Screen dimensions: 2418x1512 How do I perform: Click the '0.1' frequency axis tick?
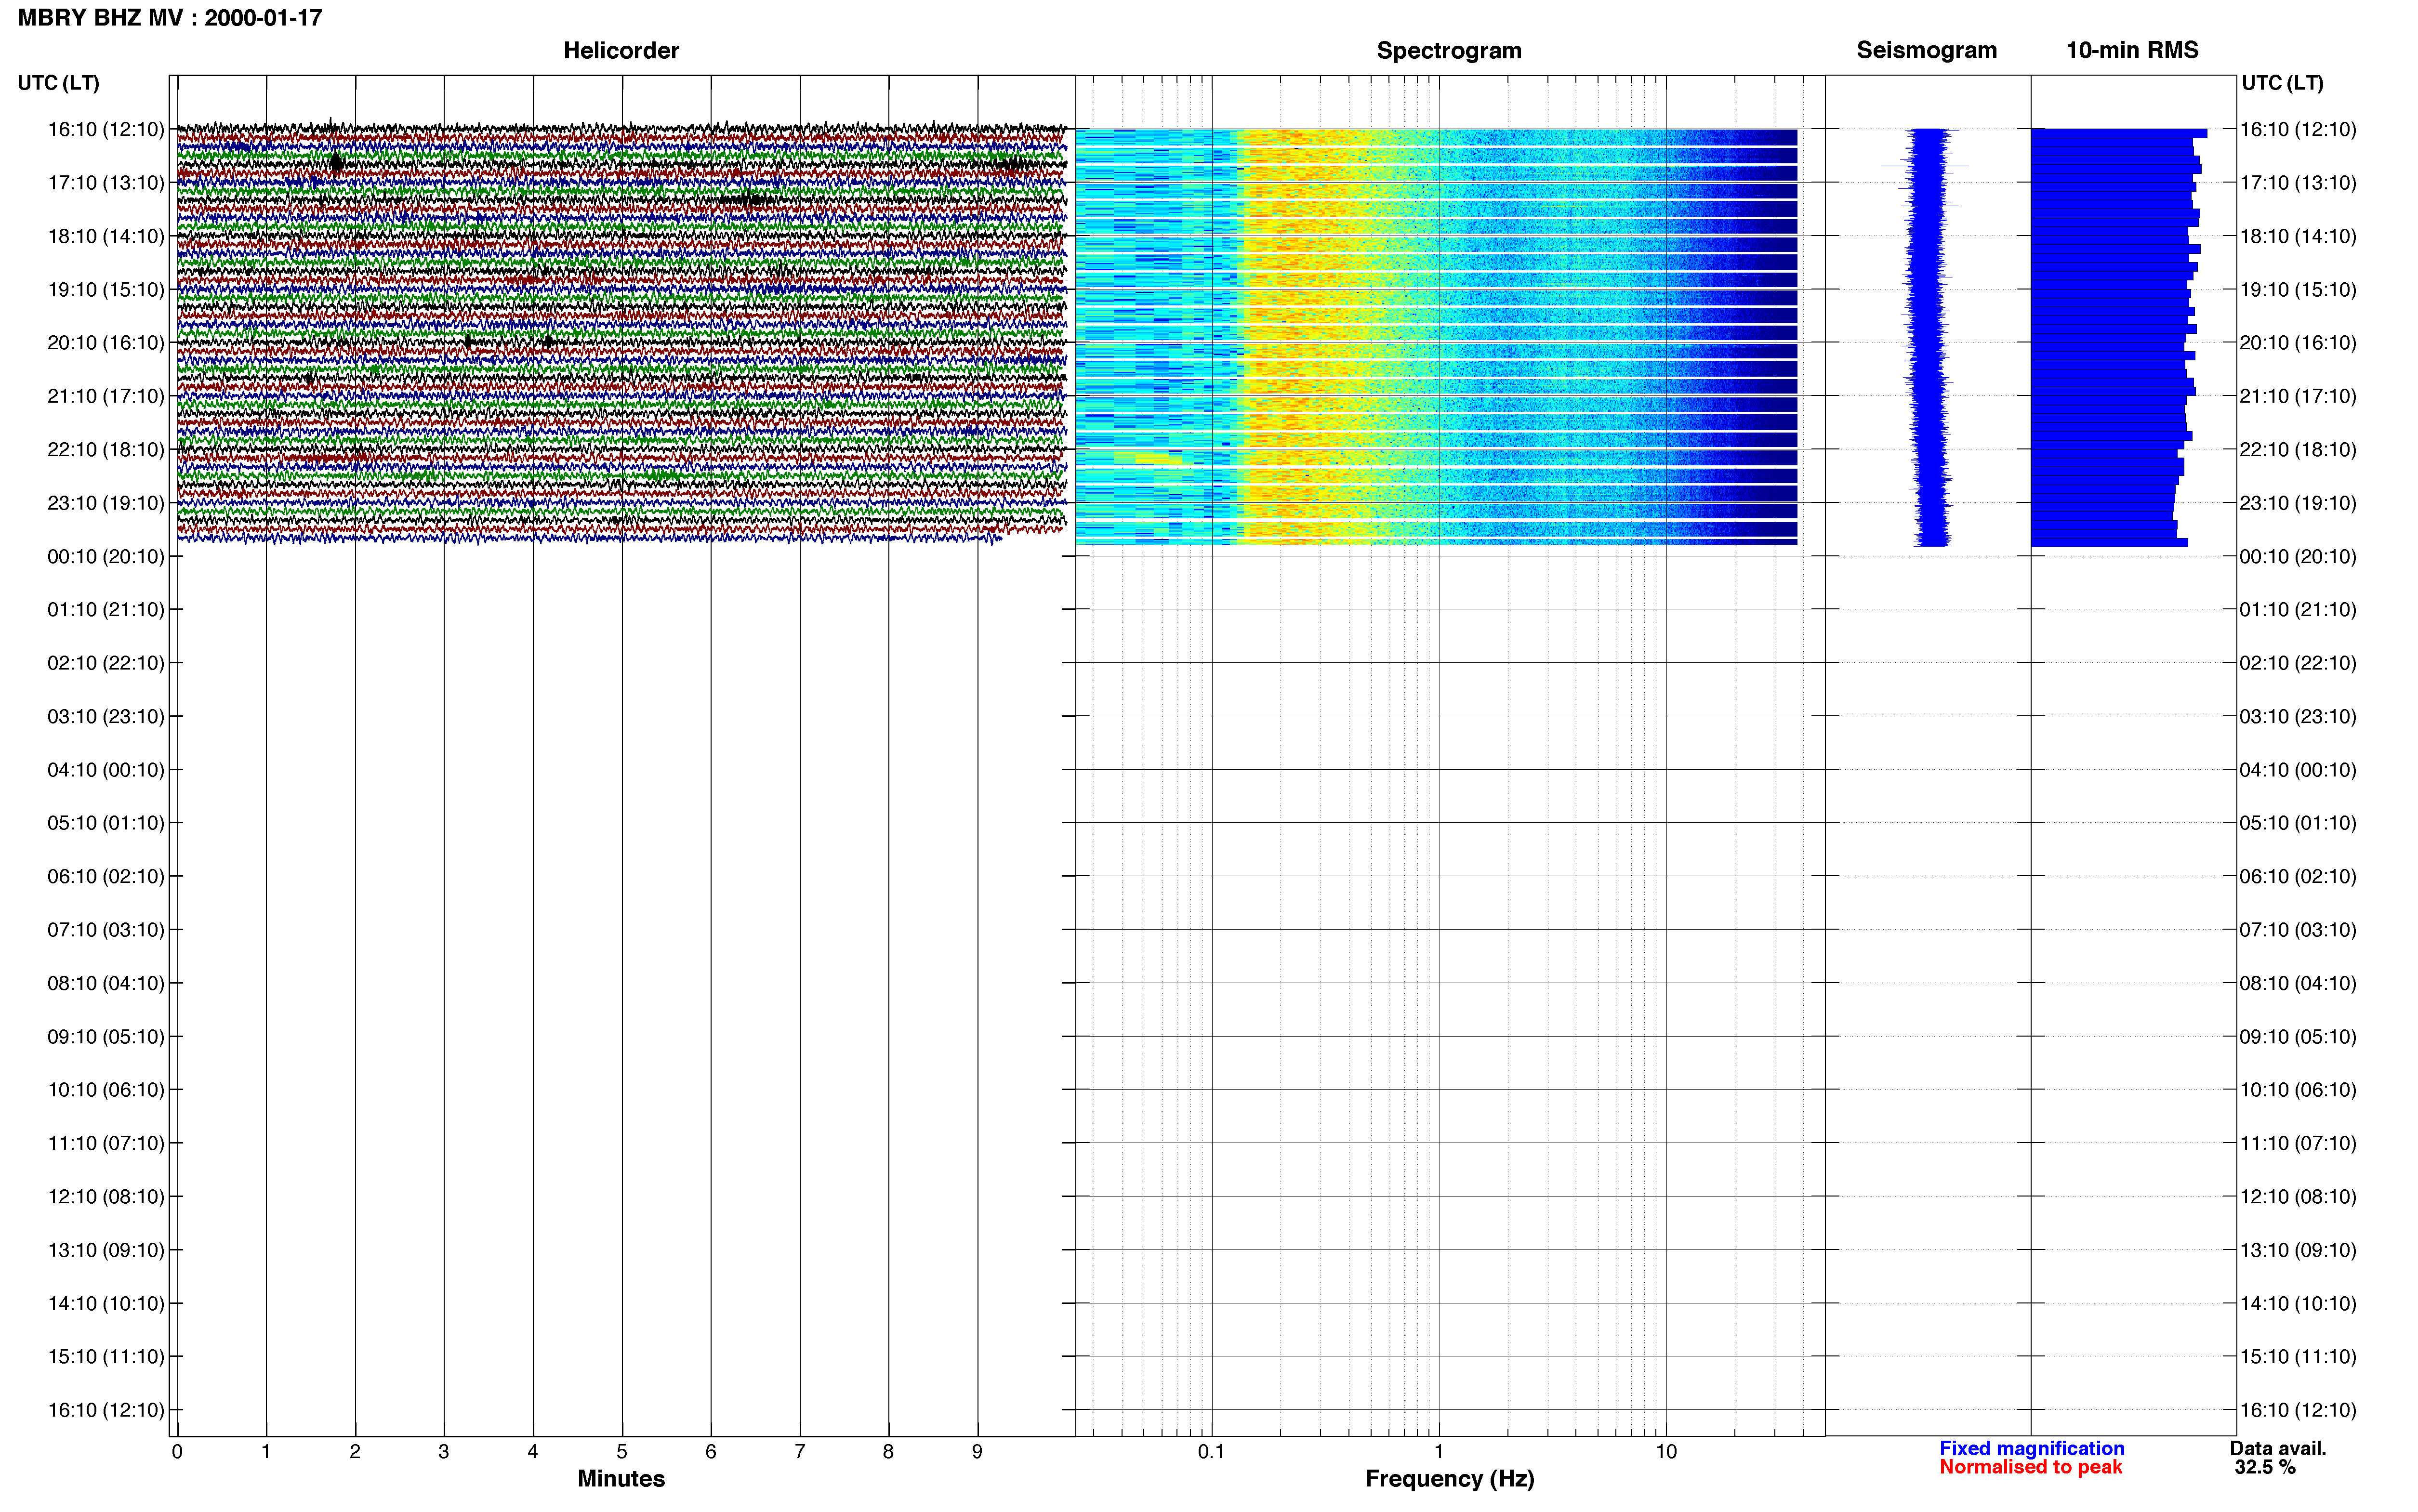[x=1211, y=1452]
